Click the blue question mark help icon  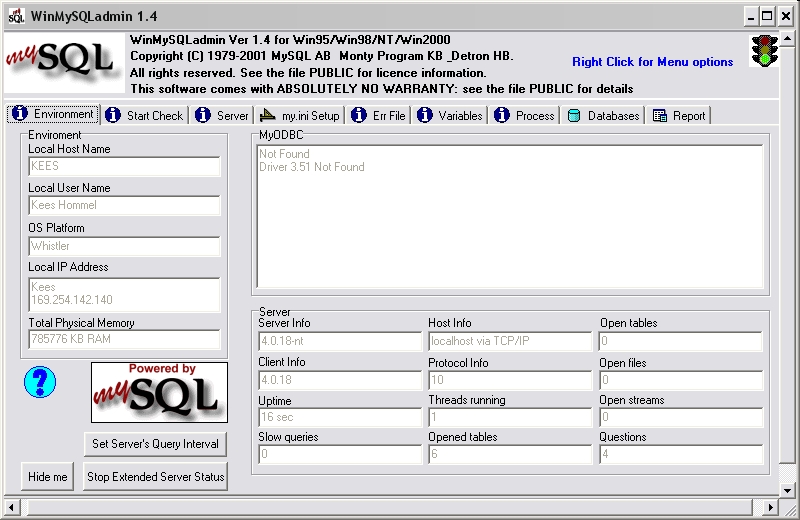pos(40,382)
